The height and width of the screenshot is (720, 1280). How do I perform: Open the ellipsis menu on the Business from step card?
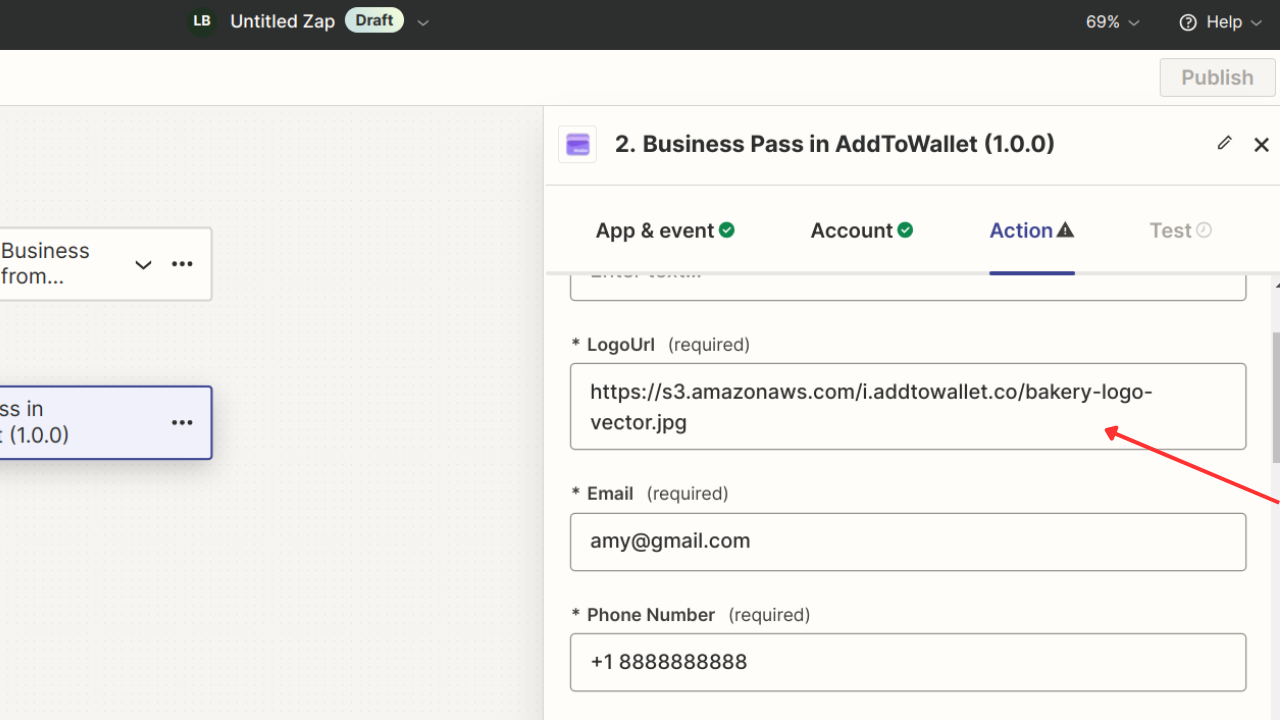pyautogui.click(x=182, y=263)
